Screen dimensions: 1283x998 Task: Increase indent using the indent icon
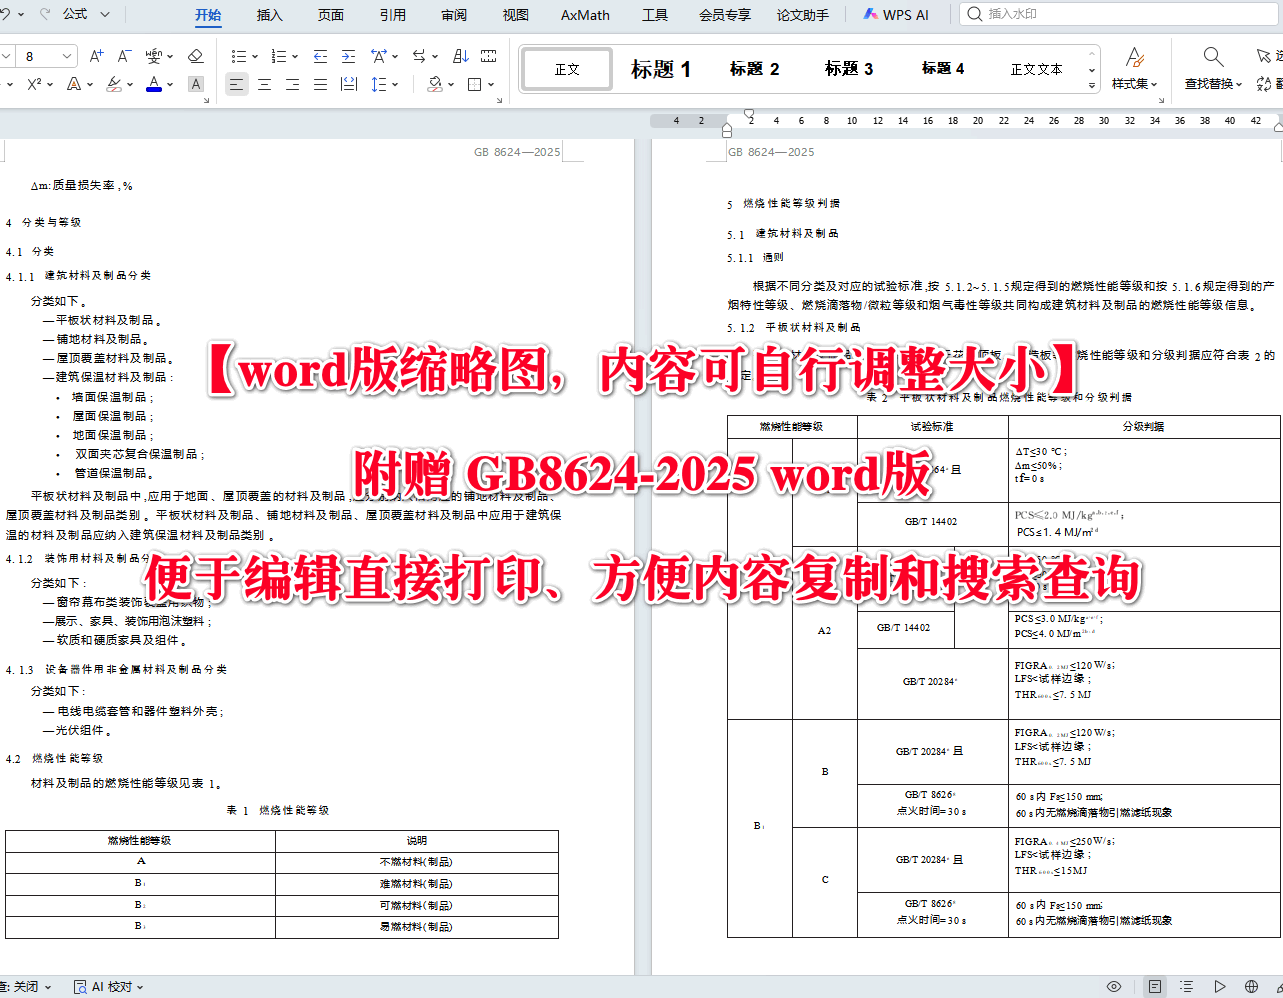point(349,56)
